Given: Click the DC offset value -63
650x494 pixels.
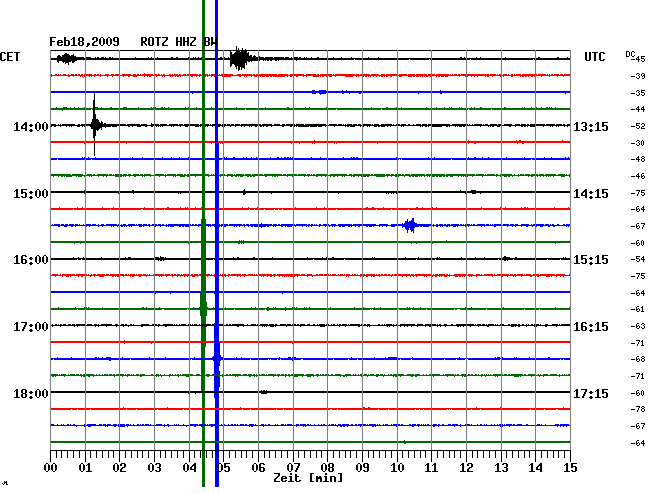Looking at the screenshot, I should coord(638,326).
